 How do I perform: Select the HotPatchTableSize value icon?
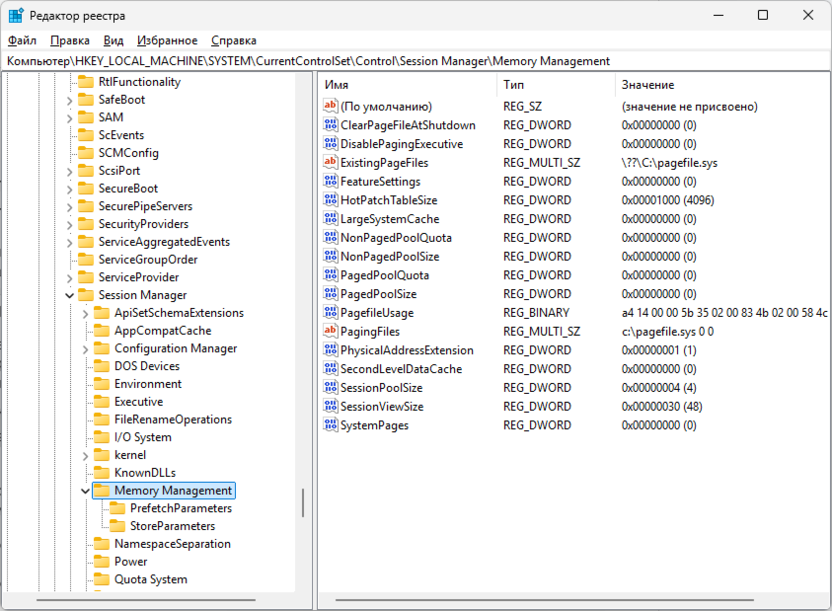[330, 199]
